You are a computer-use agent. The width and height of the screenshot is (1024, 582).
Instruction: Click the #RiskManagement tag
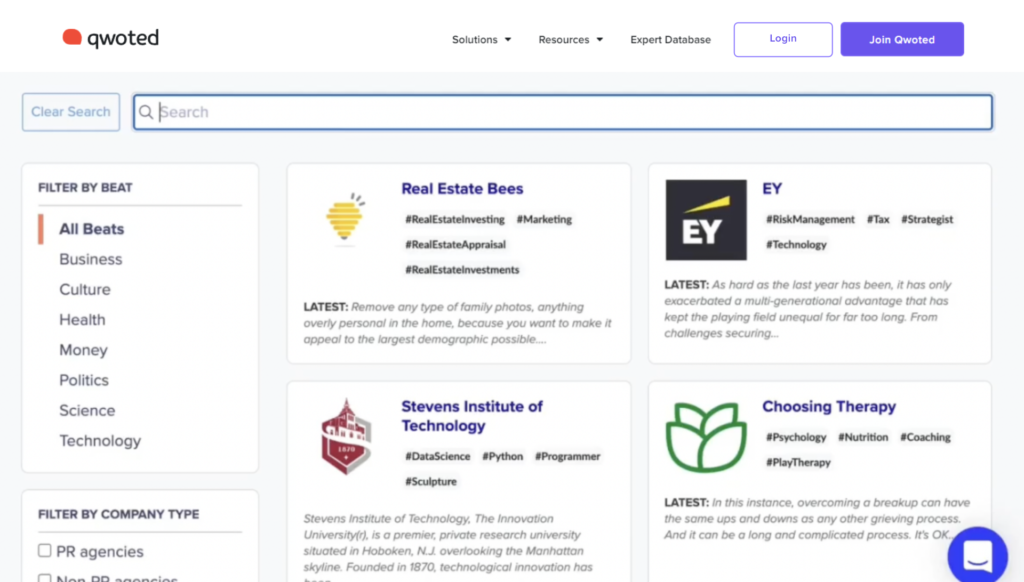[x=810, y=219]
